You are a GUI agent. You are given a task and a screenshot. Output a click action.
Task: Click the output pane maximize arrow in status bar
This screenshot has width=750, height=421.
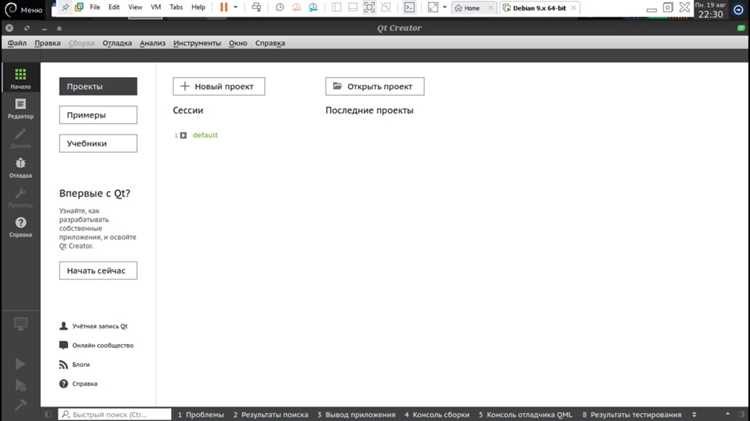pyautogui.click(x=728, y=414)
